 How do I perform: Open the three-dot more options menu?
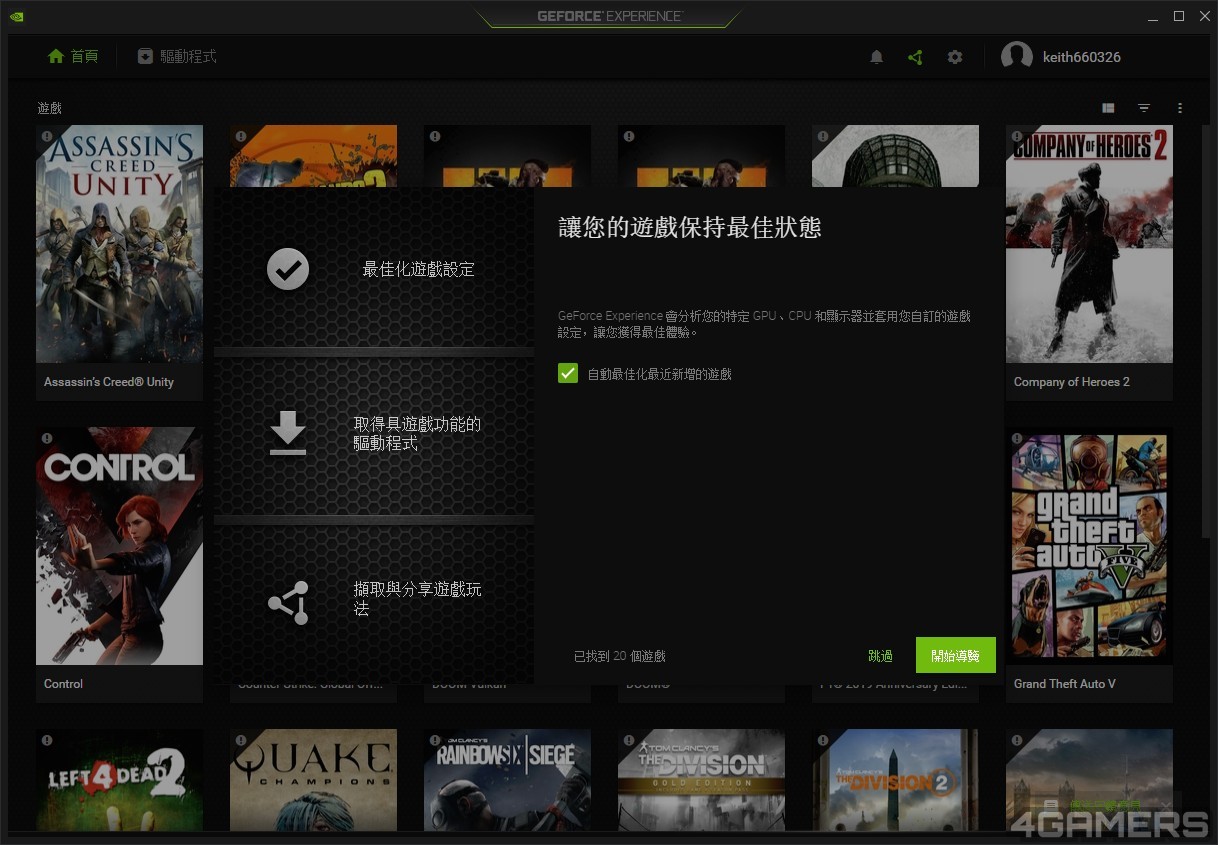[x=1180, y=108]
